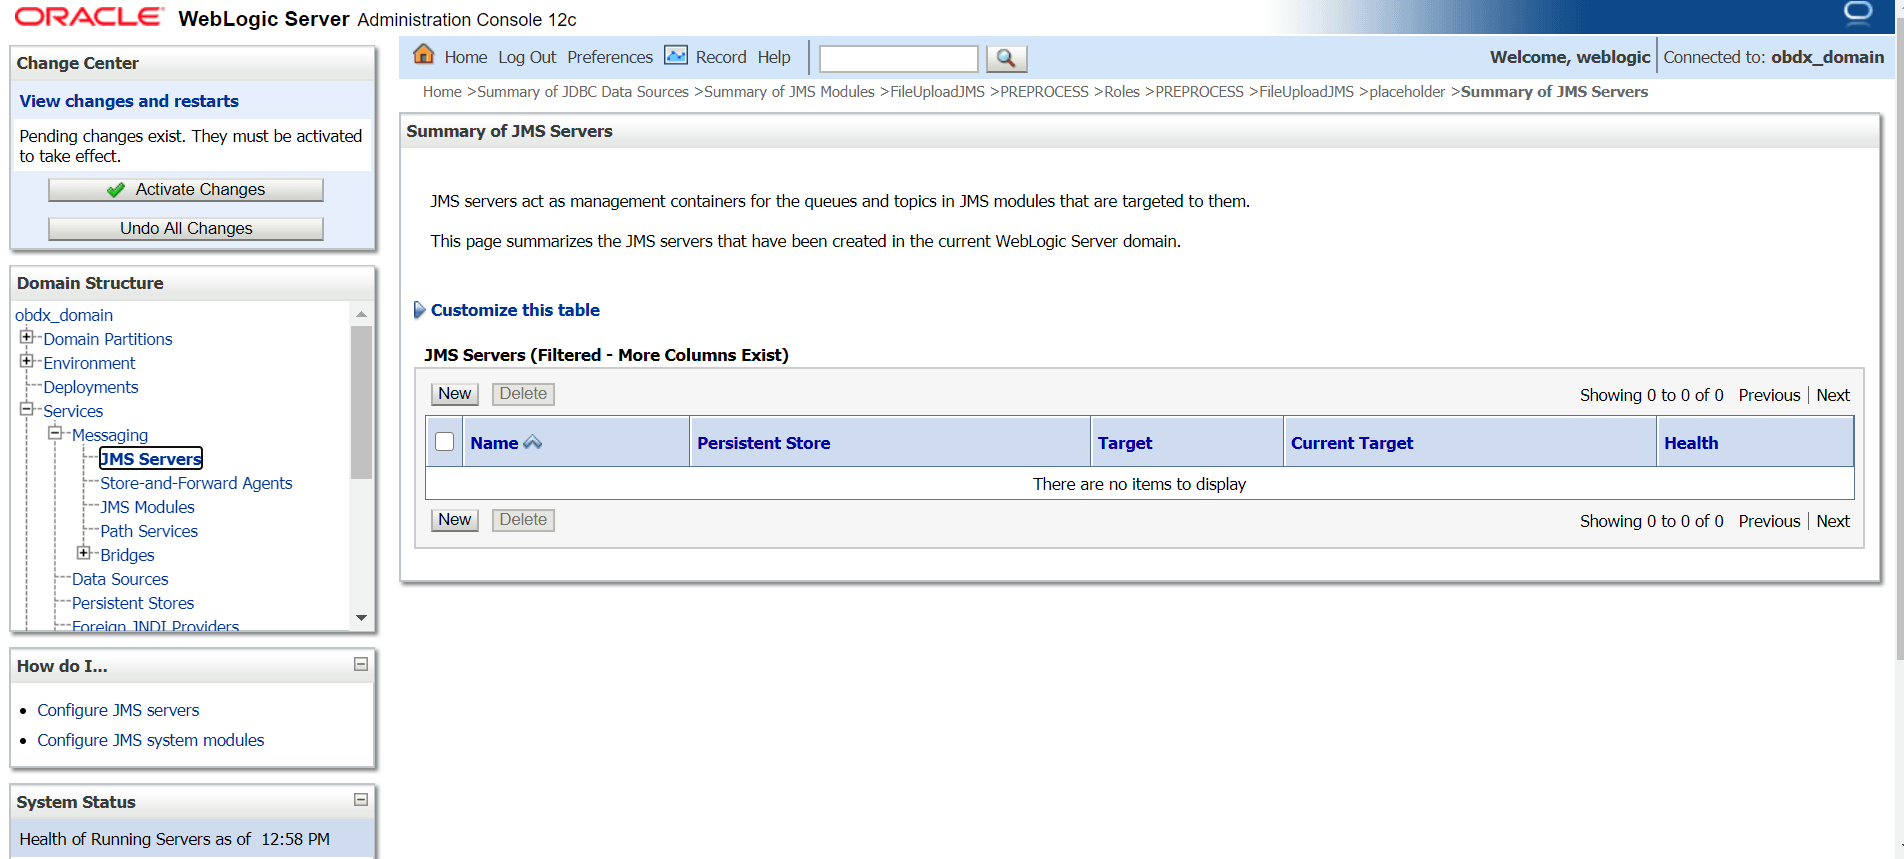Click top Next pagination link
This screenshot has height=859, width=1904.
1833,395
